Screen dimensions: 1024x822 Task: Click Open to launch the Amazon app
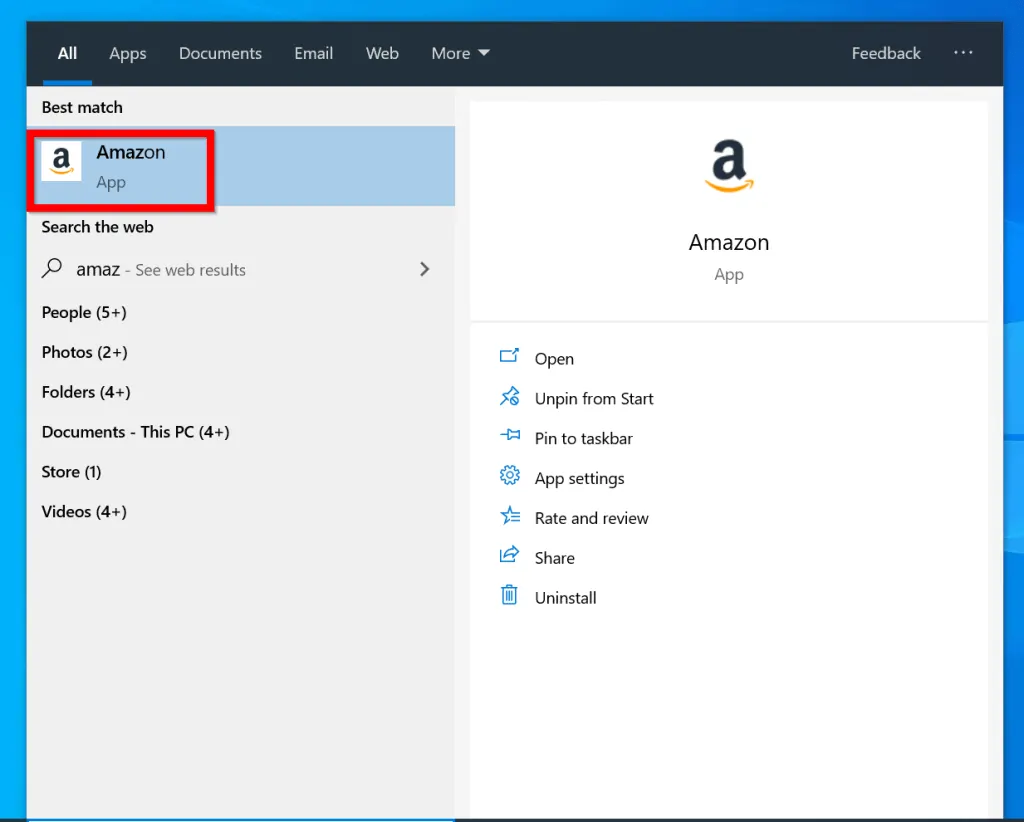click(554, 358)
